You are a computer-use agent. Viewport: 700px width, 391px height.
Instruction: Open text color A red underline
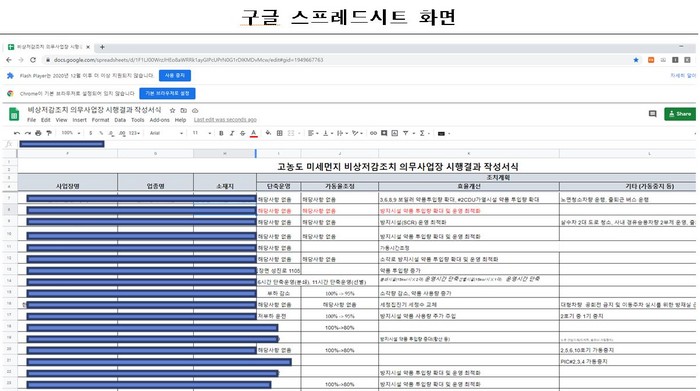[x=254, y=133]
